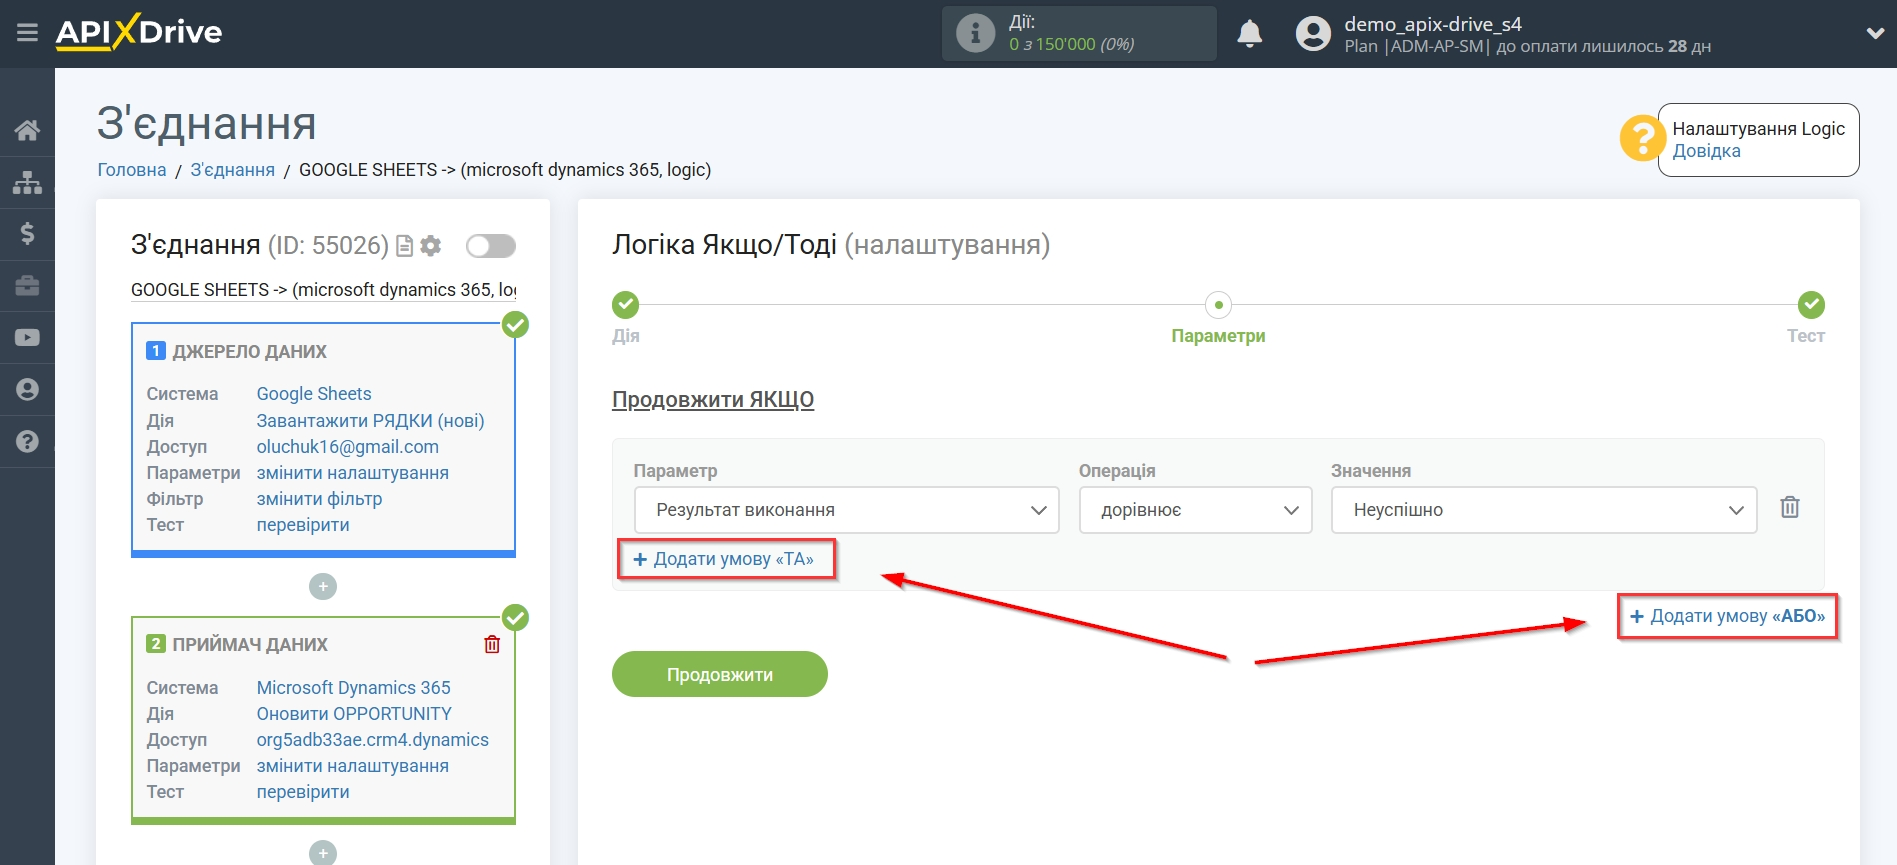The image size is (1897, 865).
Task: Click the demo_apix-drive_s4 username
Action: 1432,24
